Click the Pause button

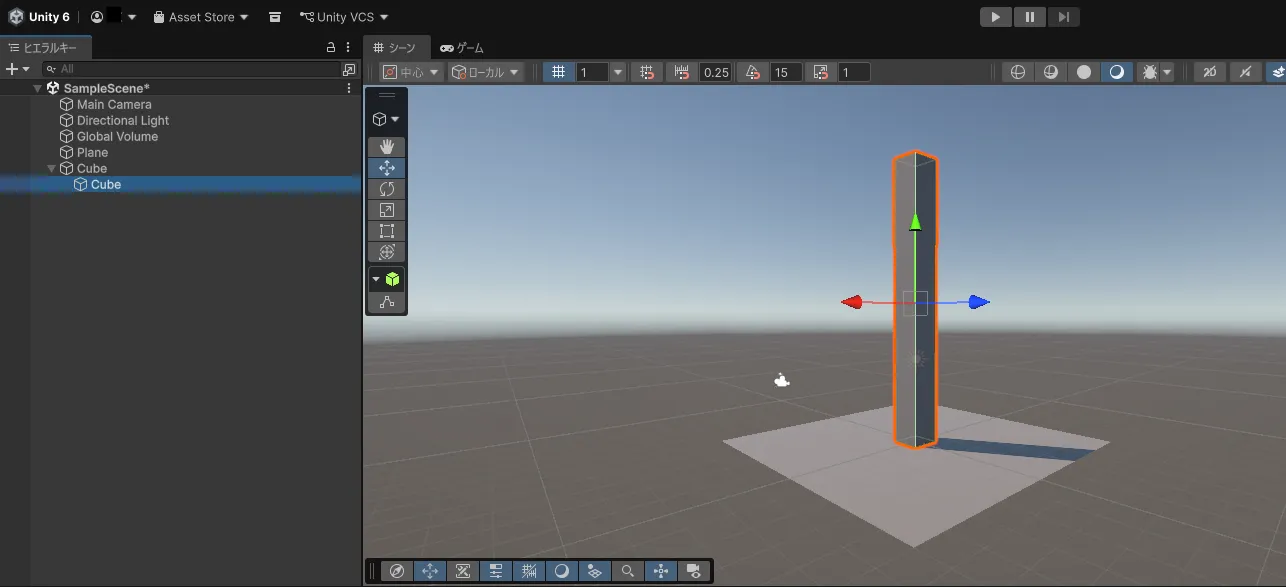coord(1029,17)
